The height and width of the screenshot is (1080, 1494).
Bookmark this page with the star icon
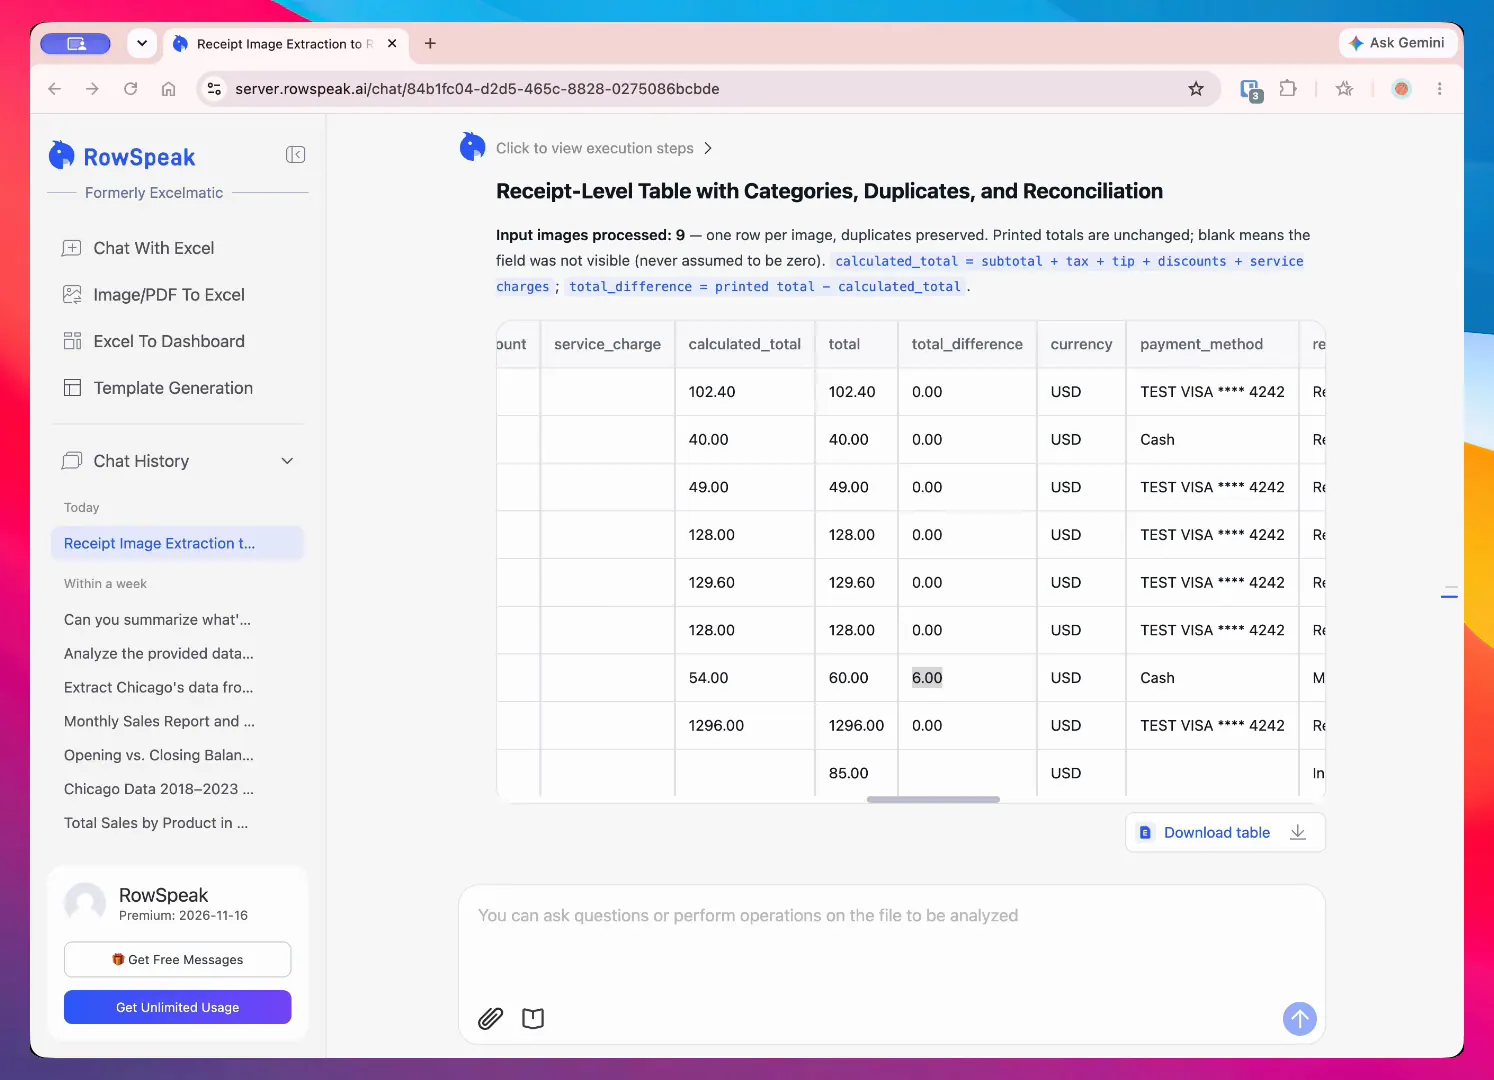1196,89
